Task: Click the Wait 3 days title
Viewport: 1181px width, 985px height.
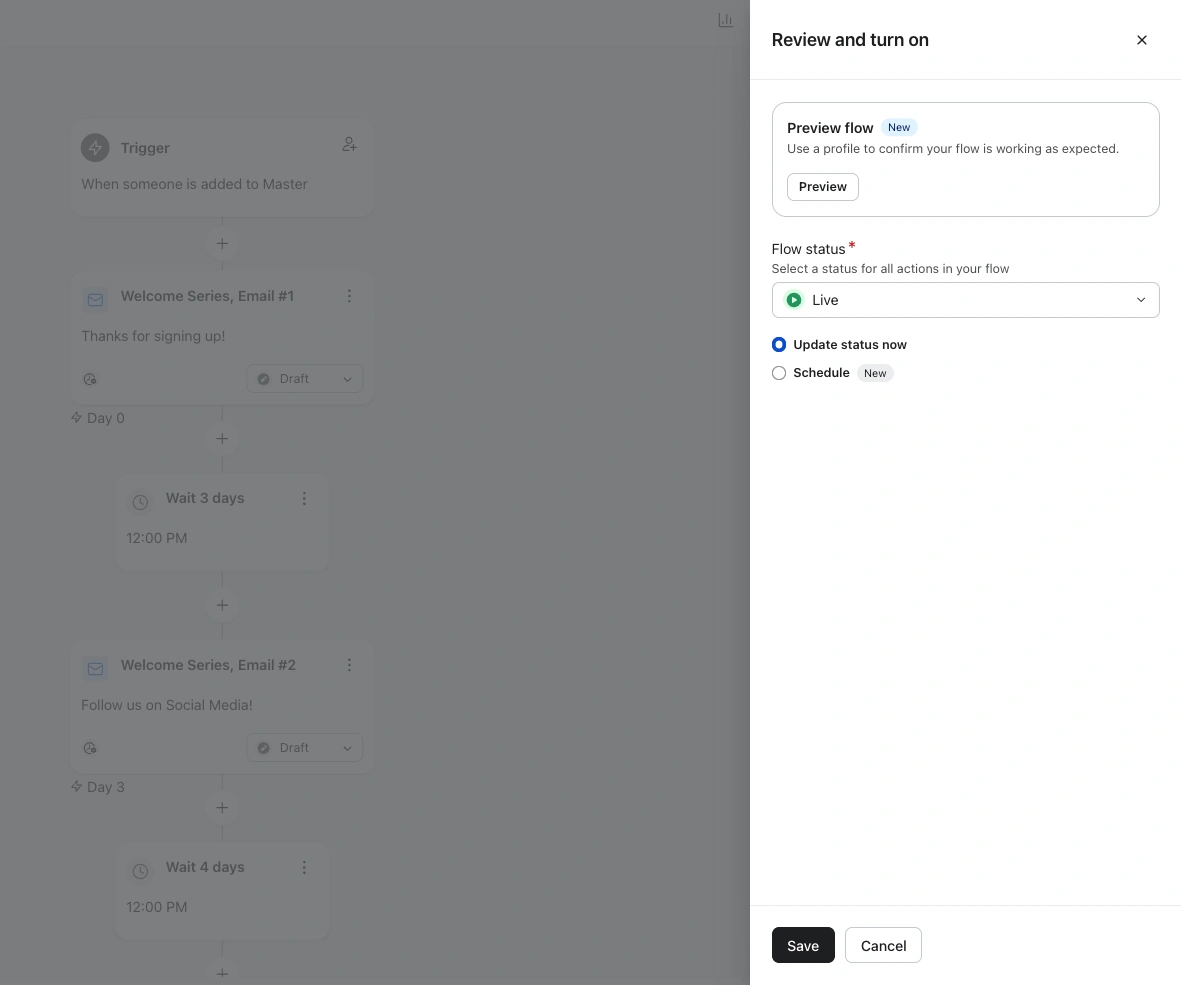Action: click(205, 498)
